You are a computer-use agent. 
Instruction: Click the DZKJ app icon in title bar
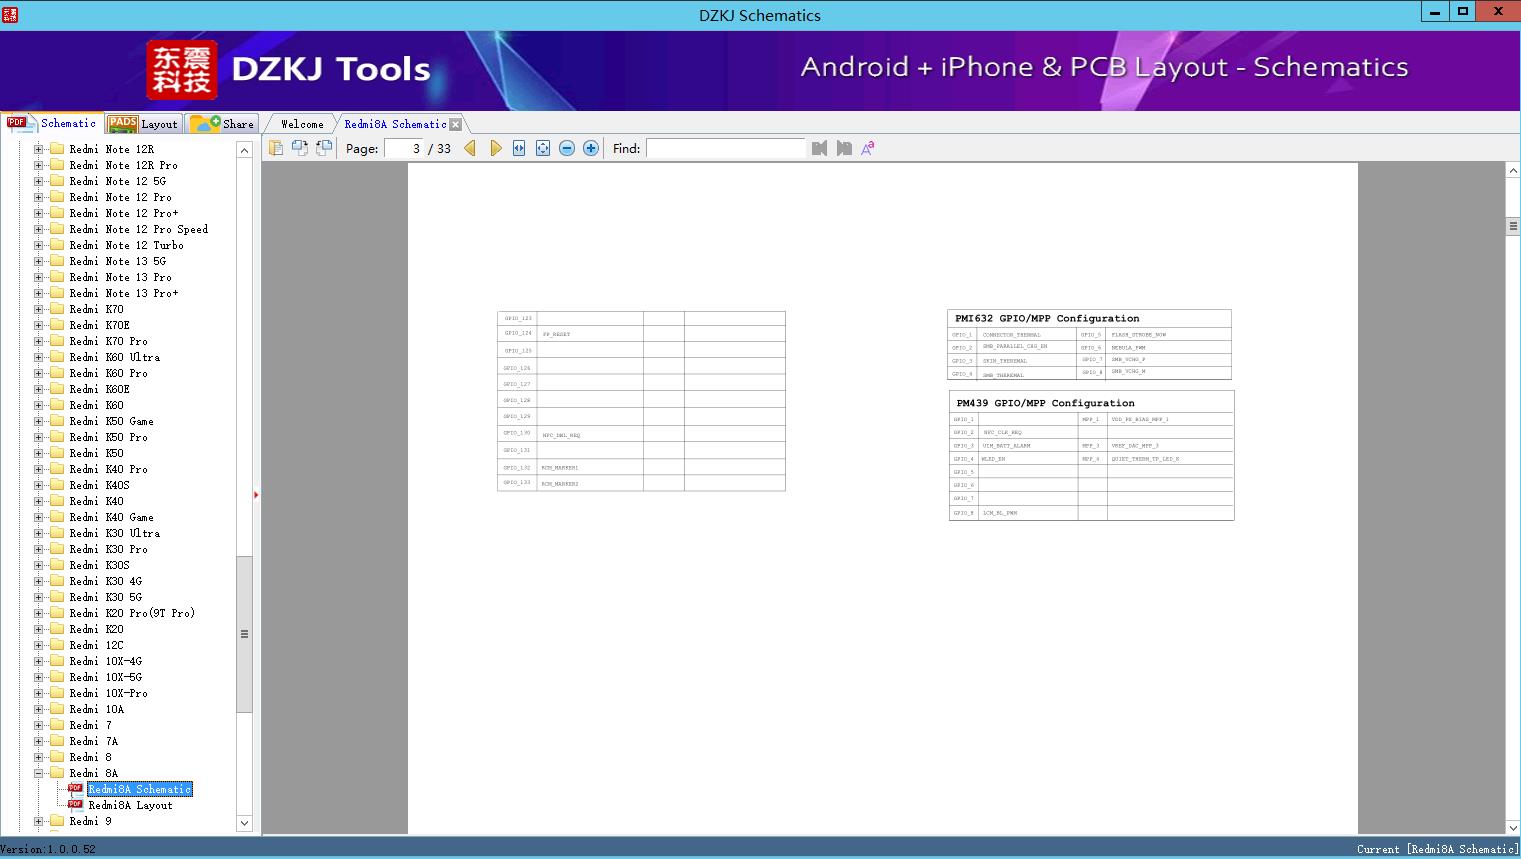click(10, 14)
